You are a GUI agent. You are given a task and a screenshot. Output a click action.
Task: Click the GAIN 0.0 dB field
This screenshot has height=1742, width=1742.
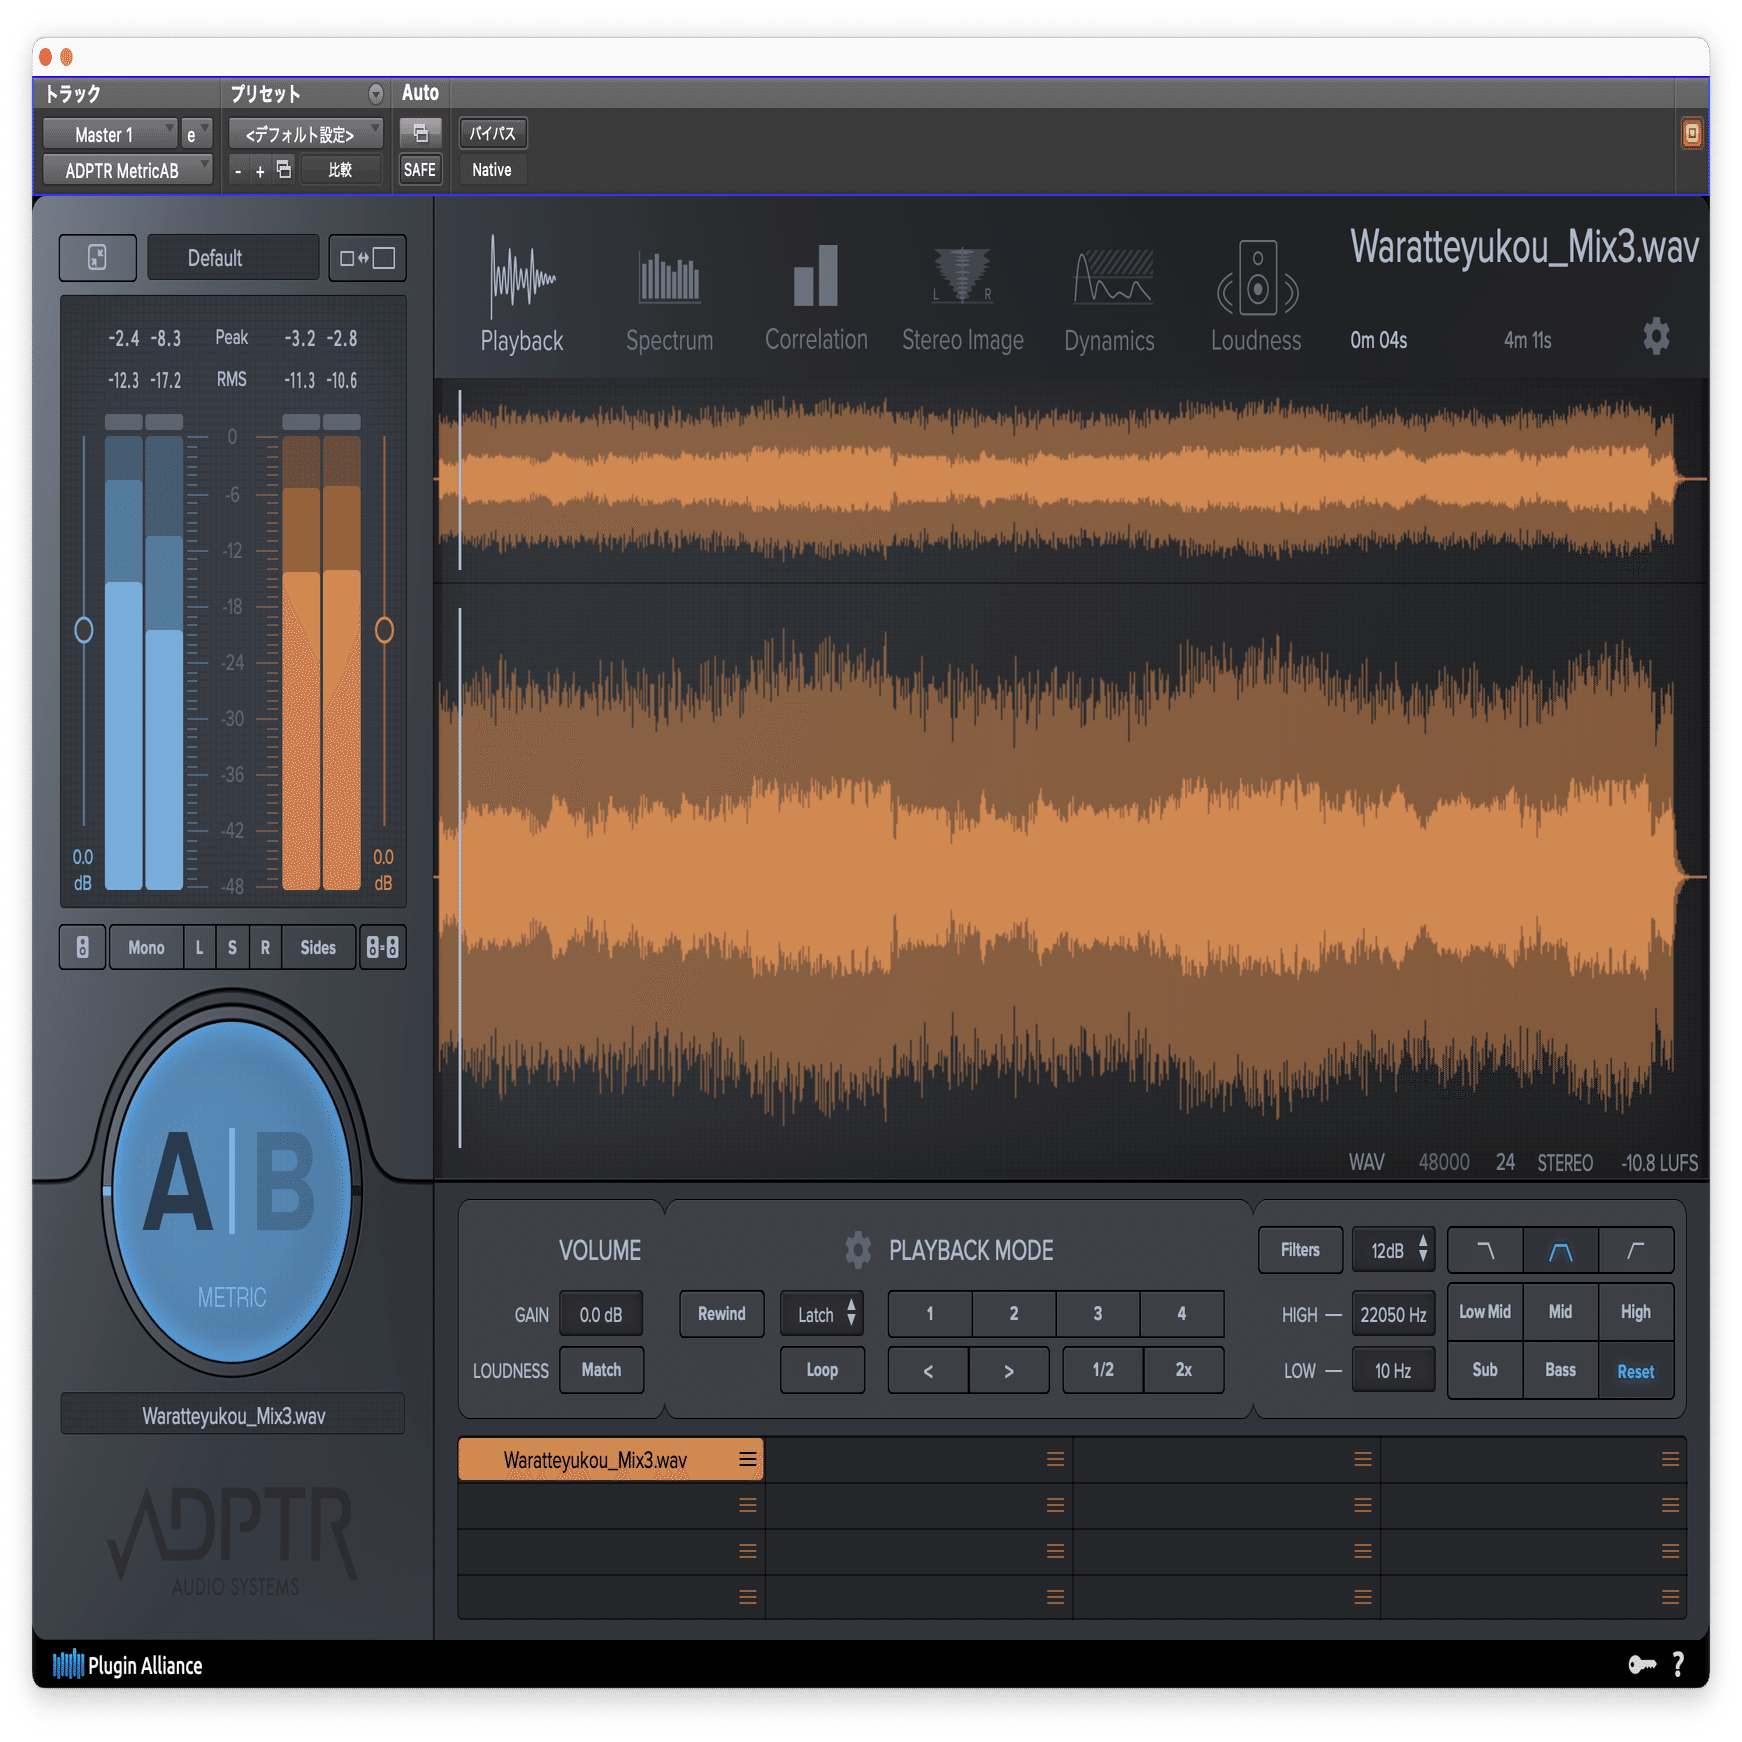pos(601,1315)
